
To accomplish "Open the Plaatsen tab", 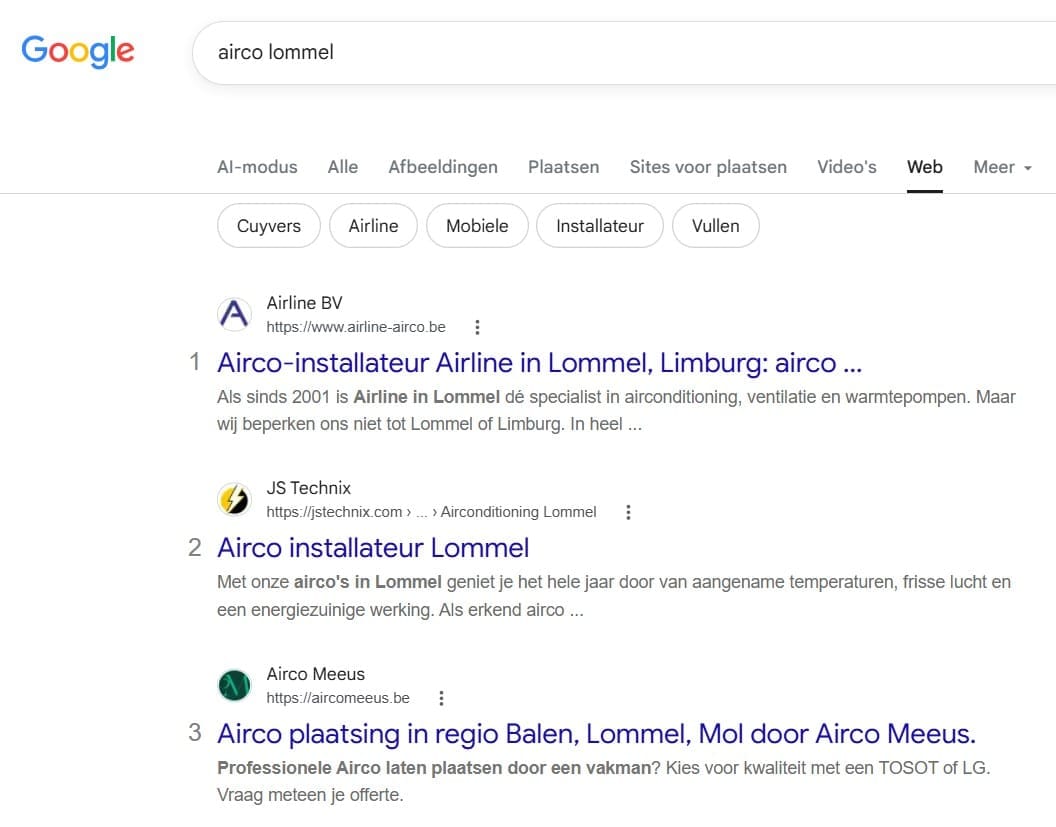I will 564,167.
